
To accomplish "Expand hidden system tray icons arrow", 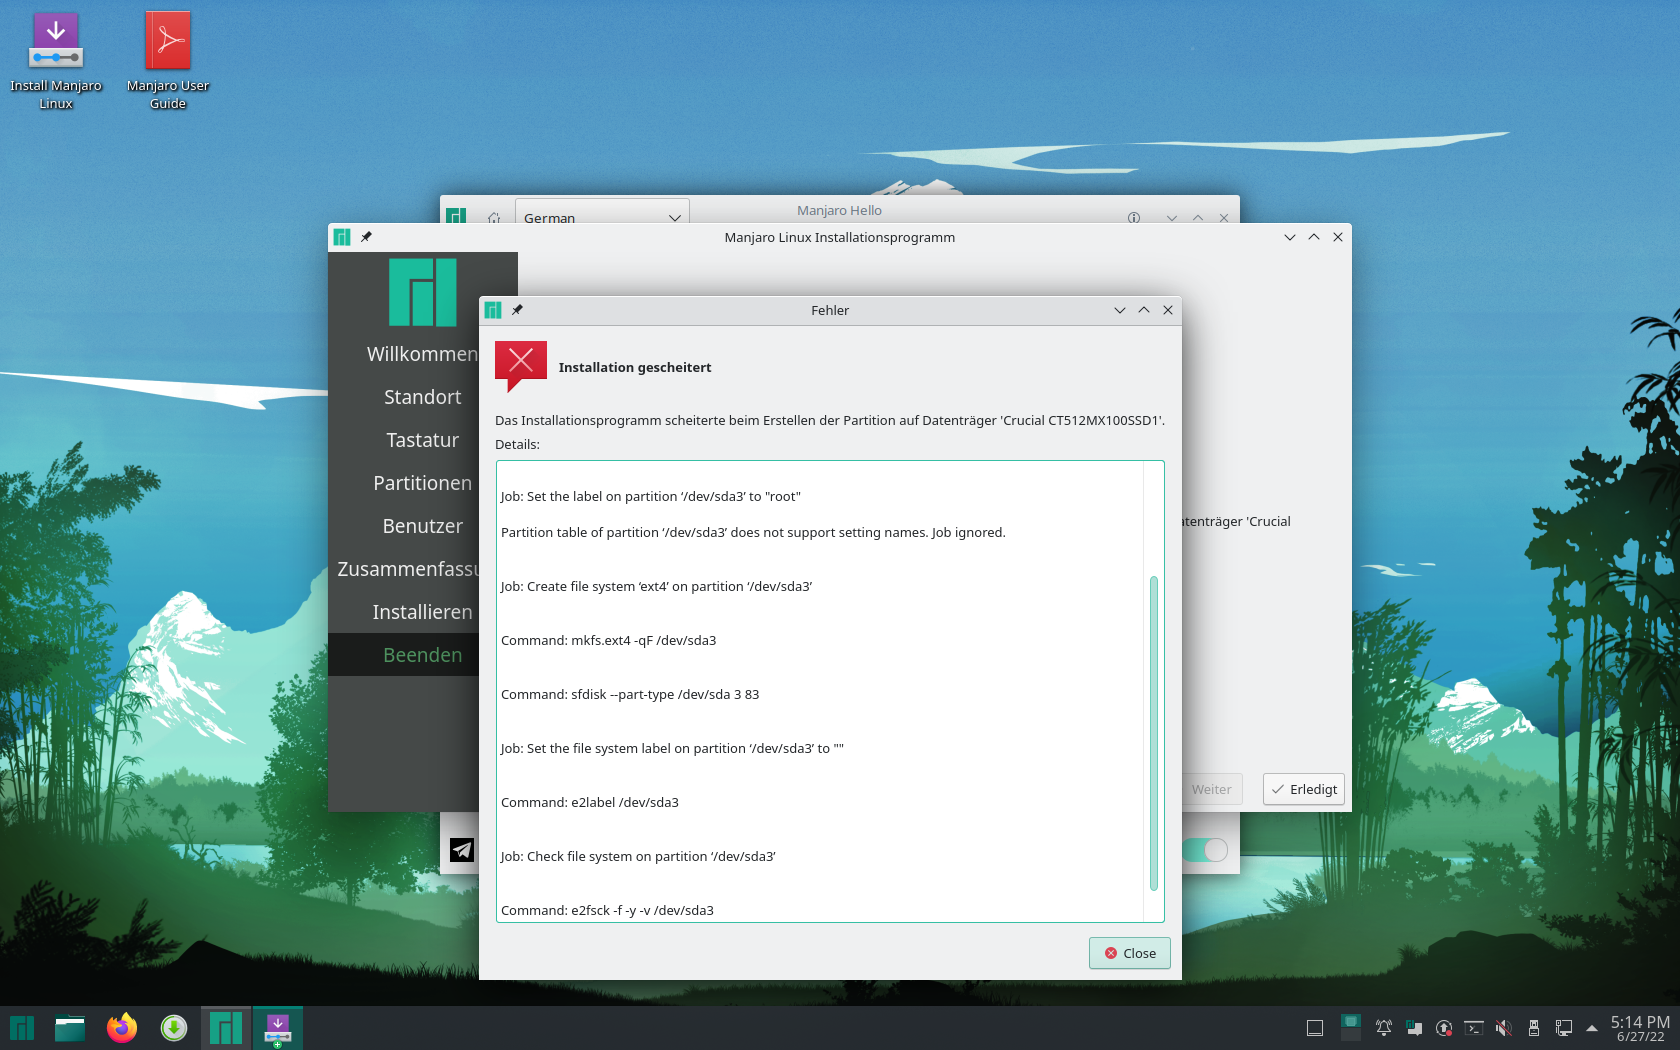I will (x=1592, y=1028).
